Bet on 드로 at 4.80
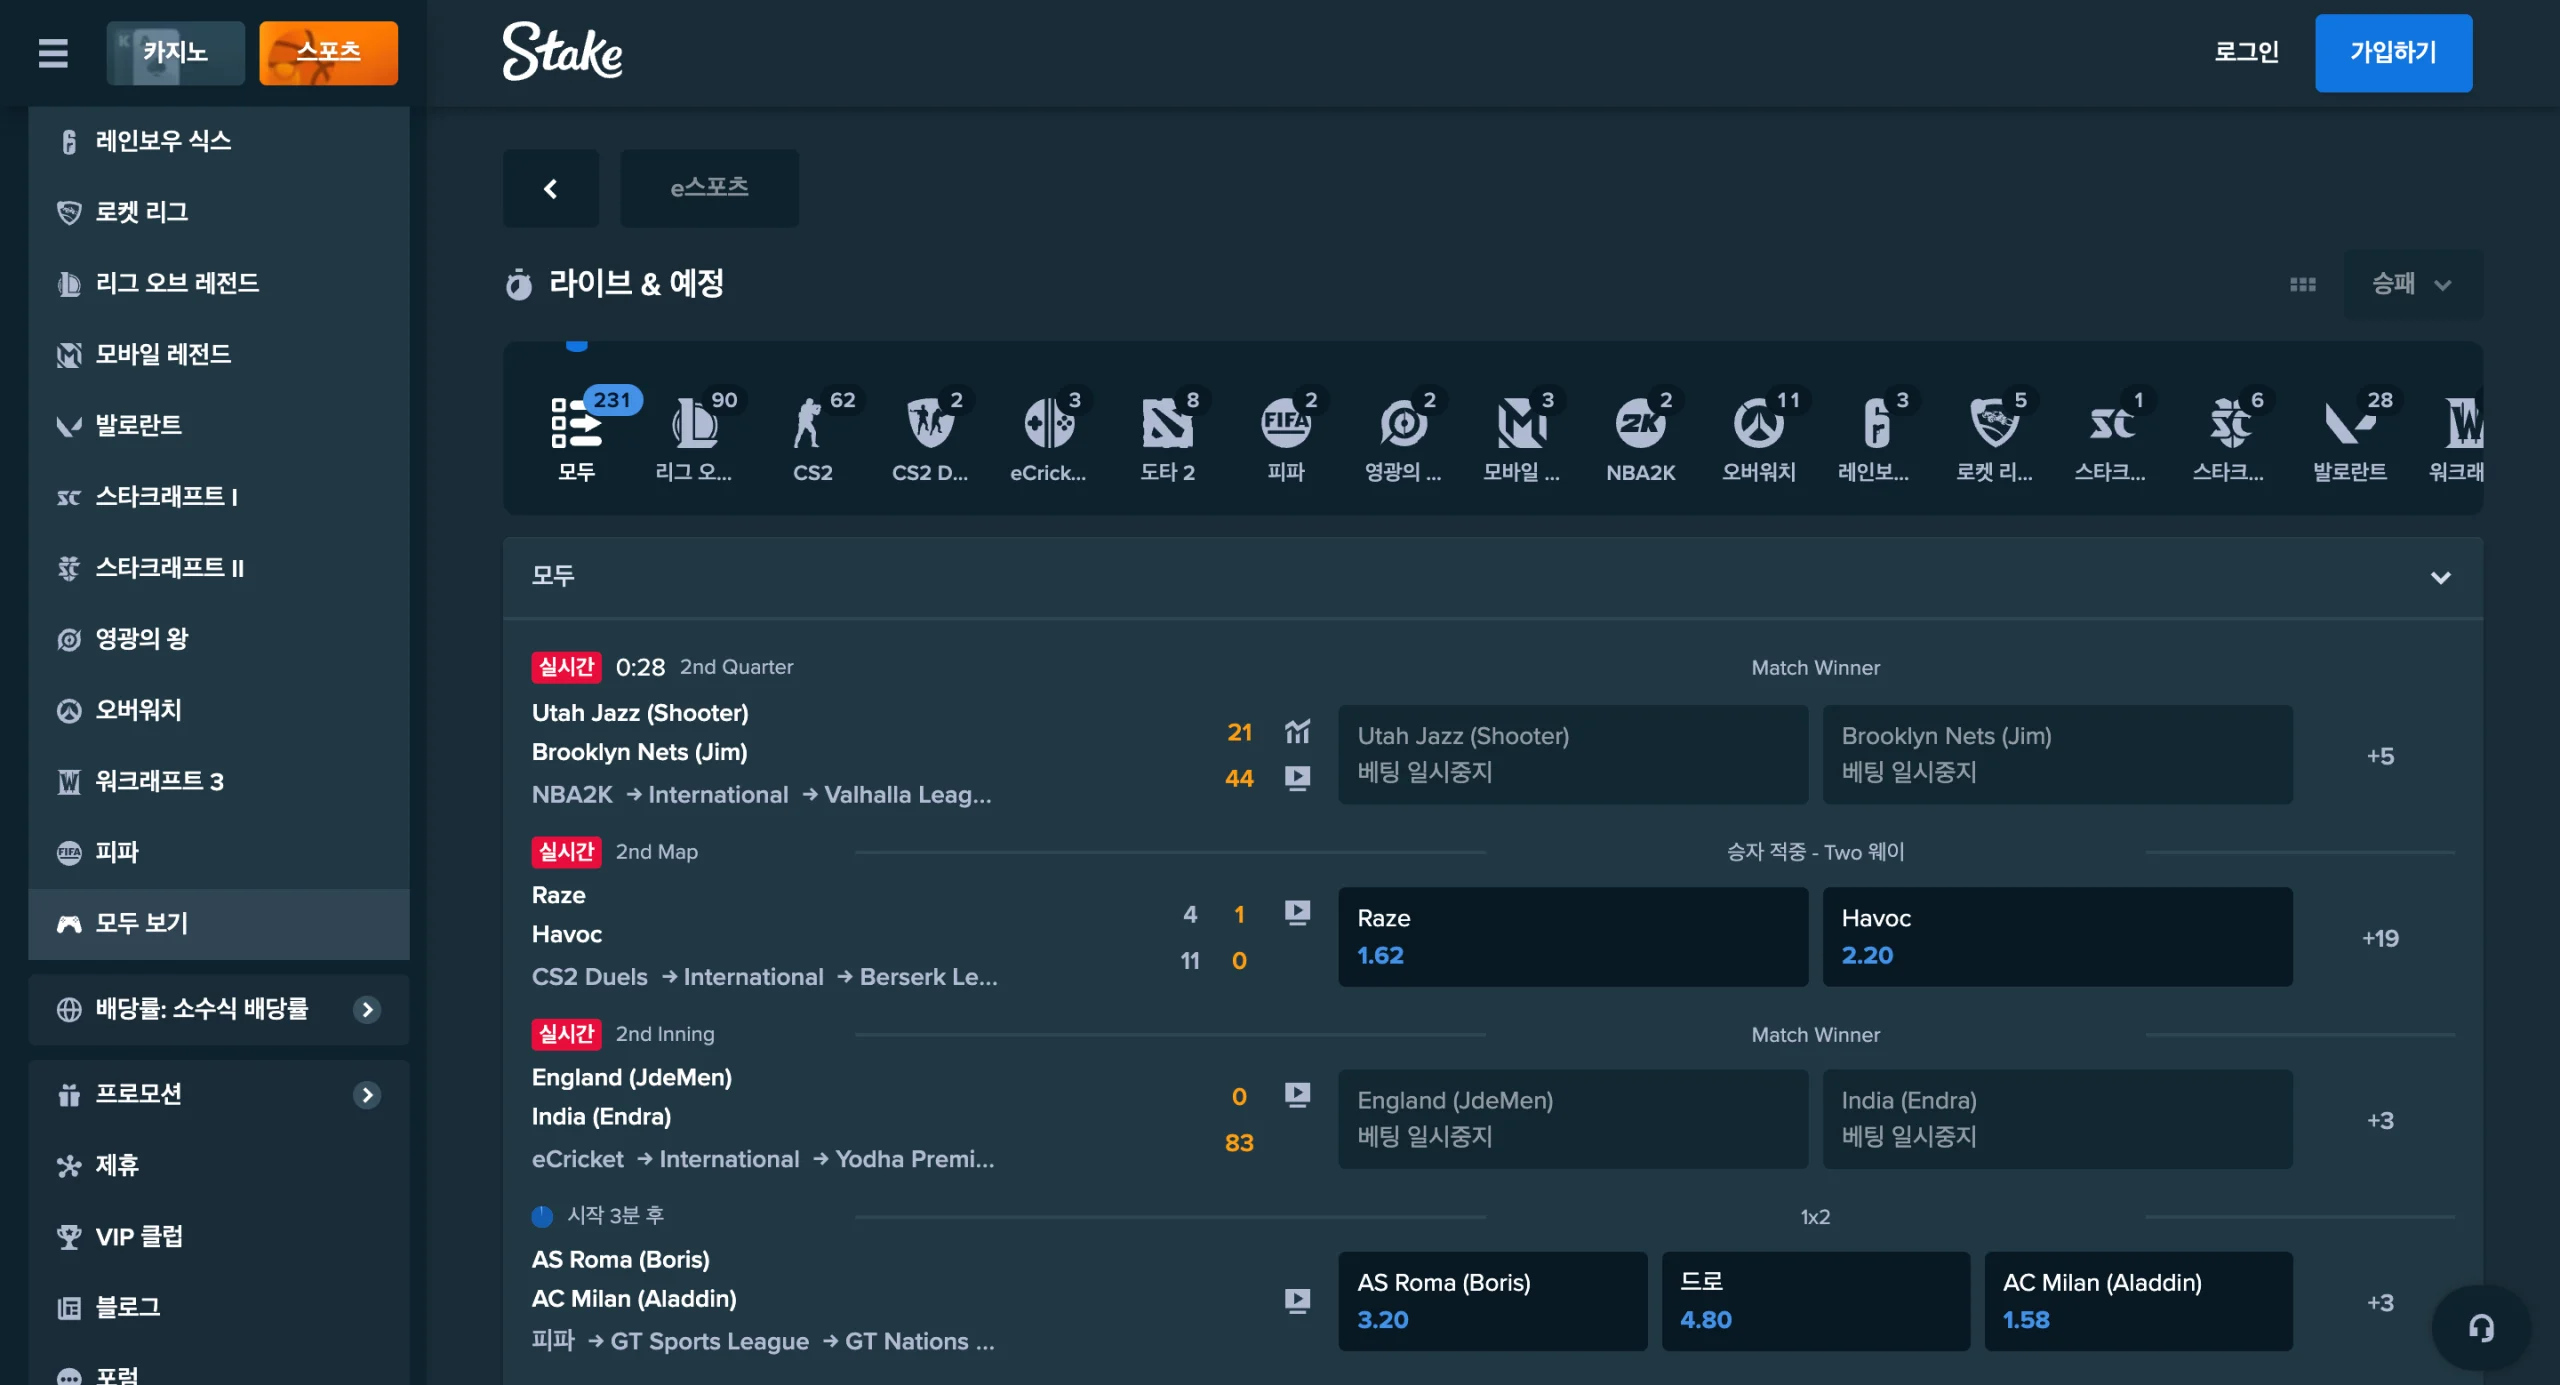Image resolution: width=2560 pixels, height=1385 pixels. tap(1815, 1301)
